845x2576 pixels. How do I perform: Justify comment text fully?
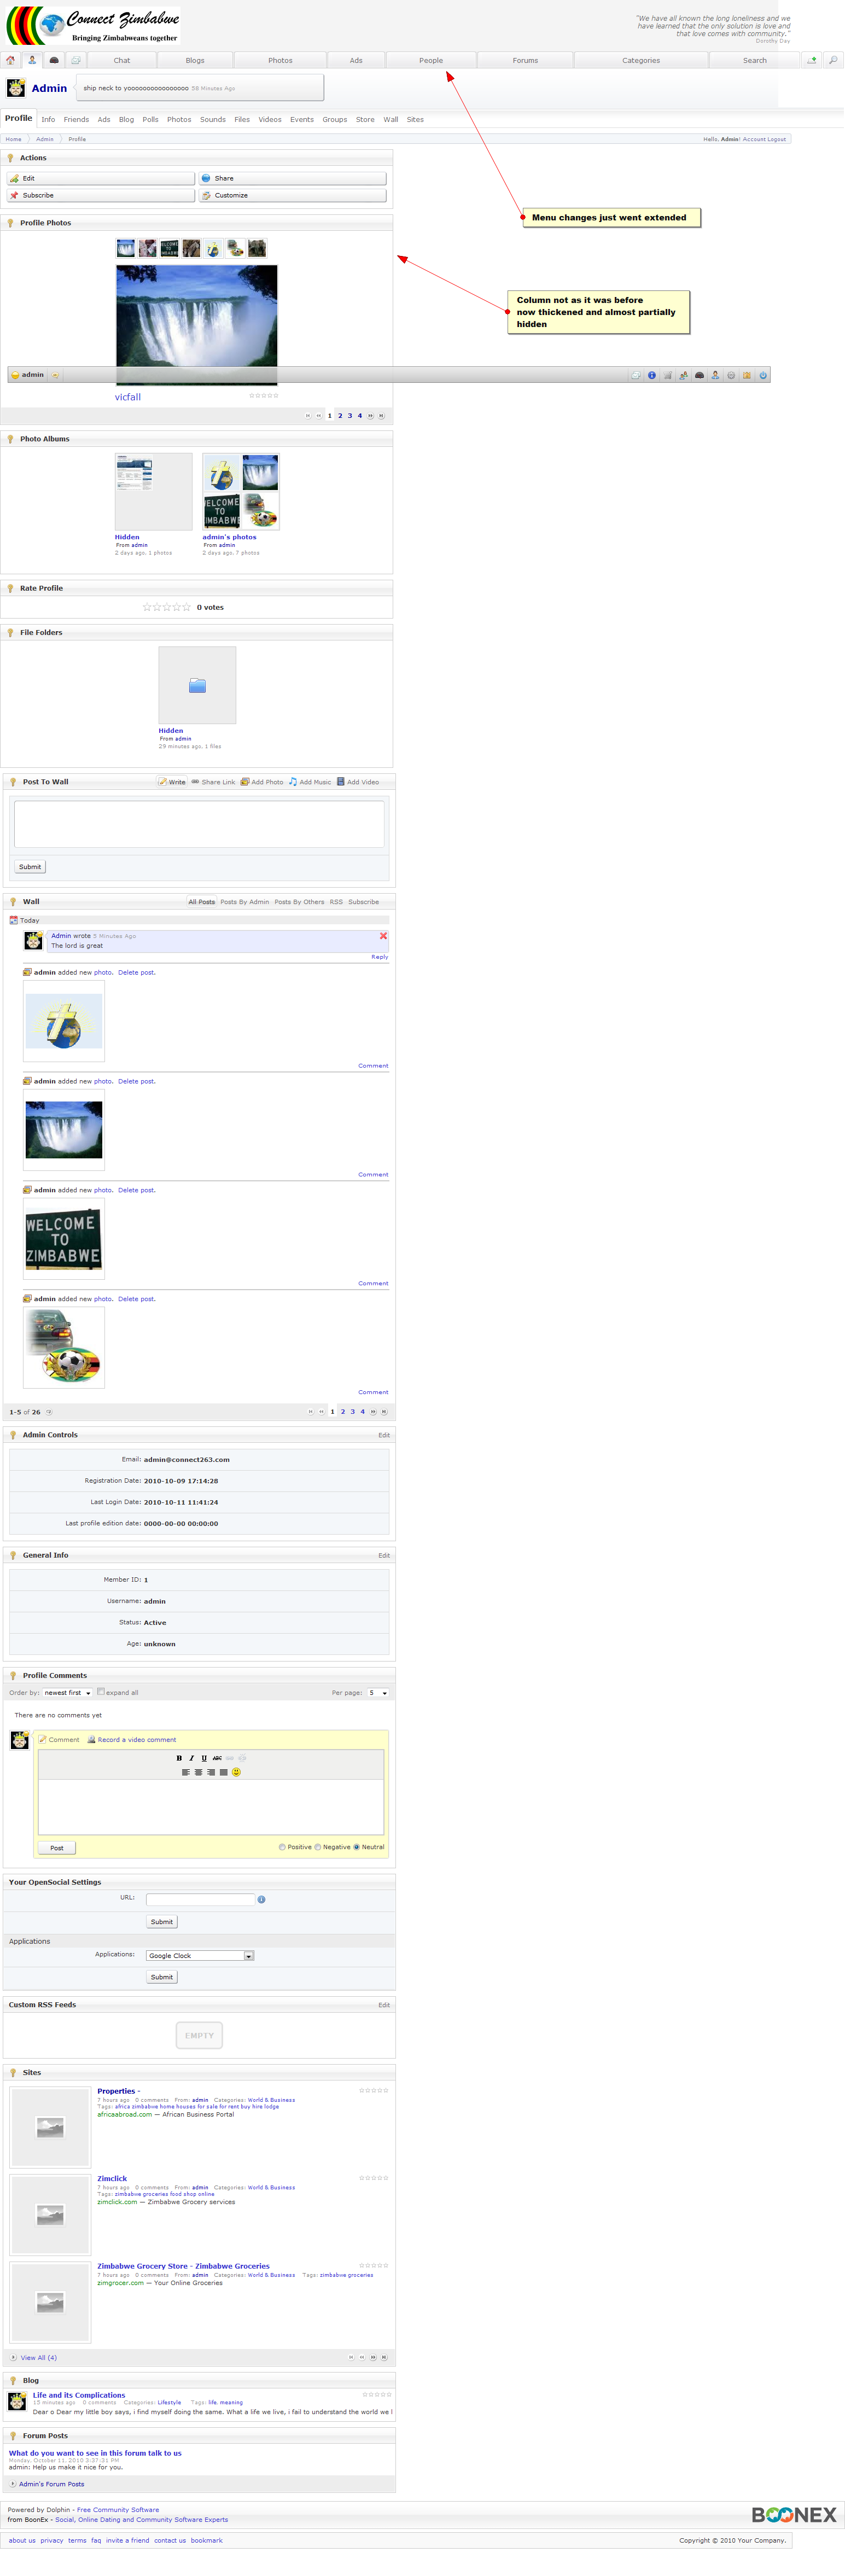[223, 1772]
